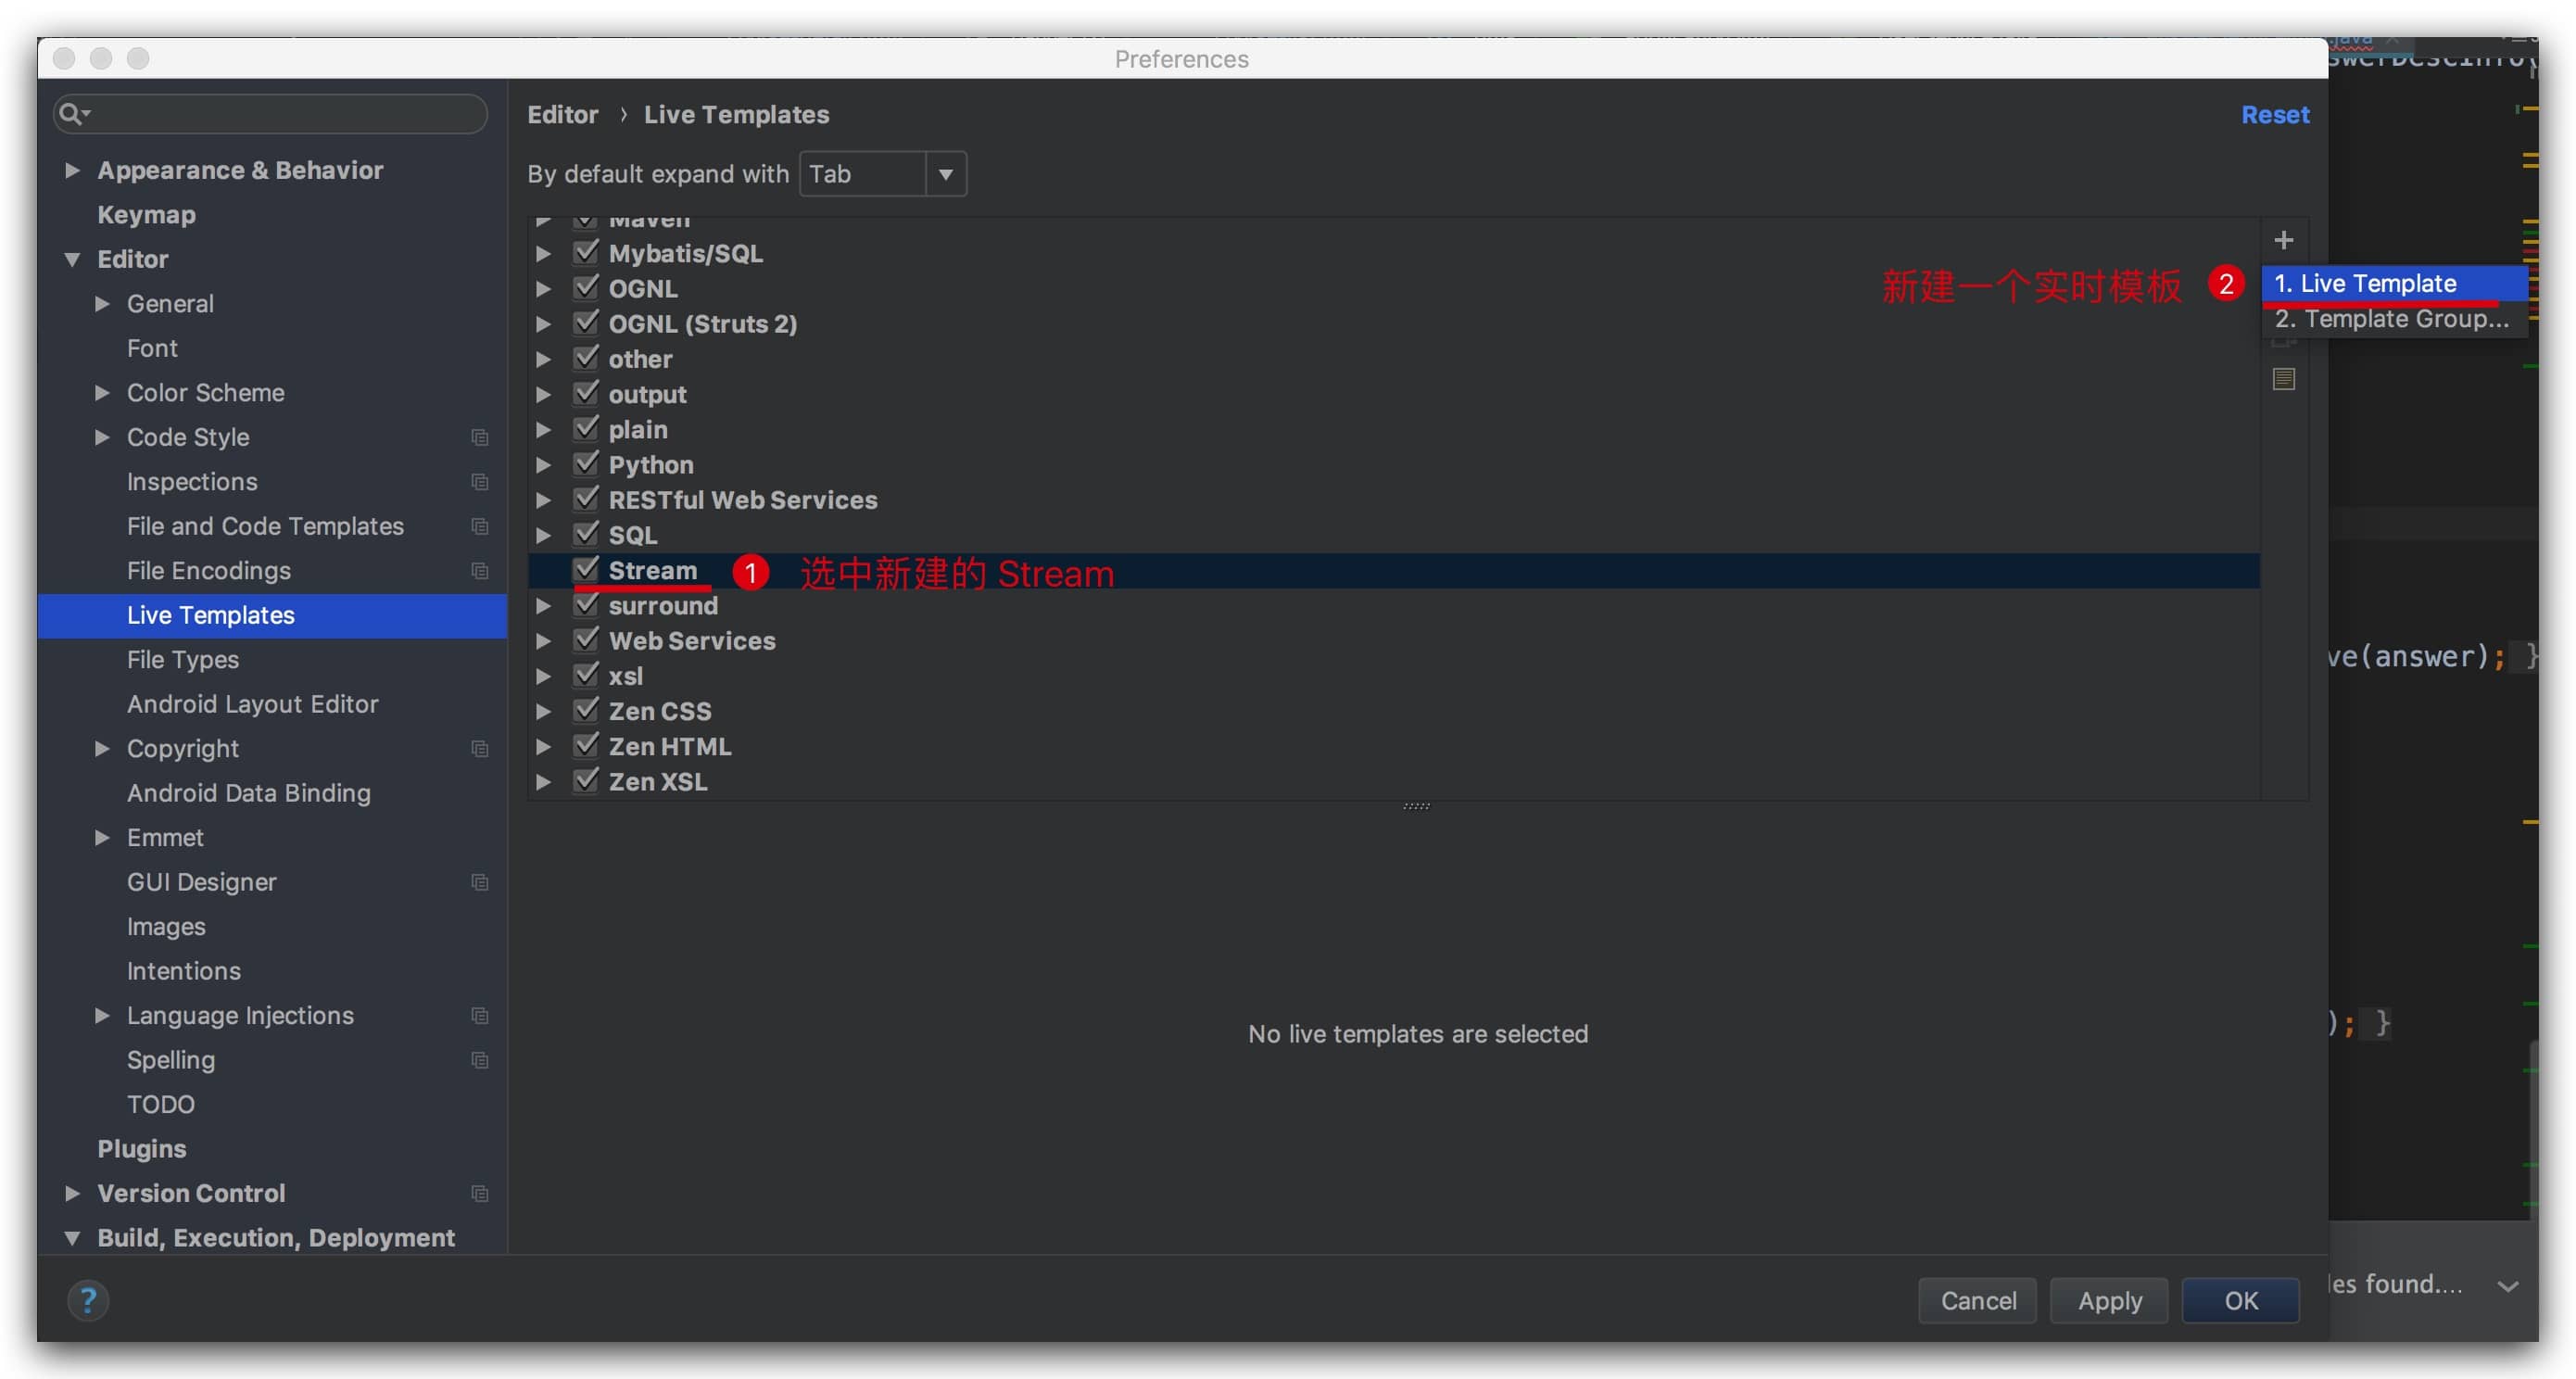2576x1379 pixels.
Task: Click the Cancel button
Action: 1977,1300
